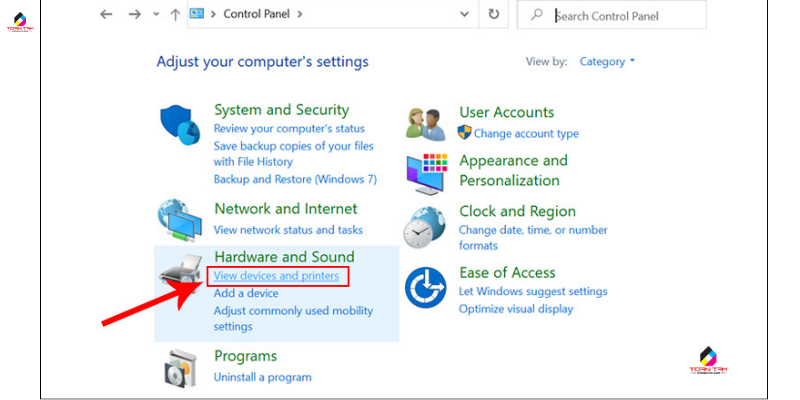Viewport: 800px width, 400px height.
Task: Open the address bar history dropdown
Action: pos(462,15)
